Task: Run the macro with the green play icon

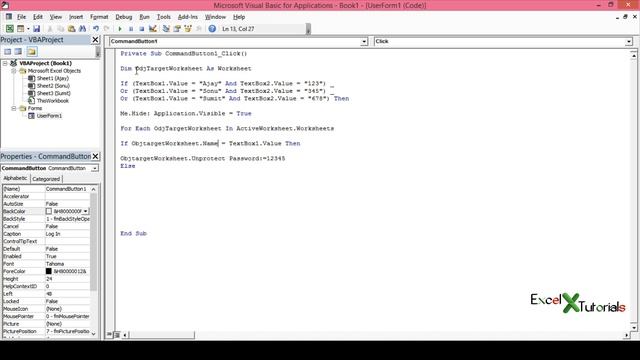Action: tap(120, 29)
